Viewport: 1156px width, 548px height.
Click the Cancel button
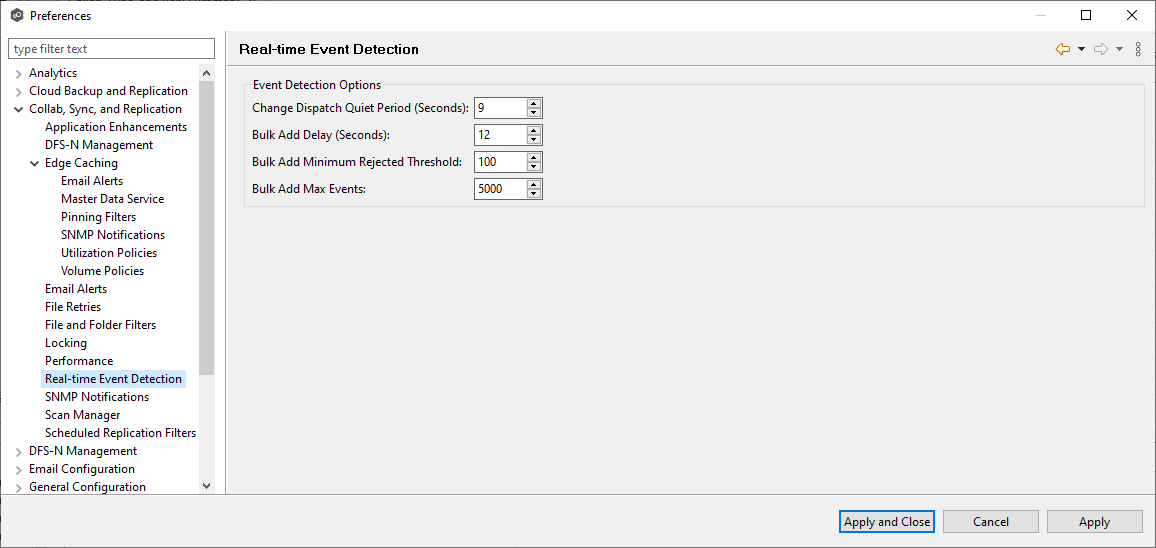(990, 521)
